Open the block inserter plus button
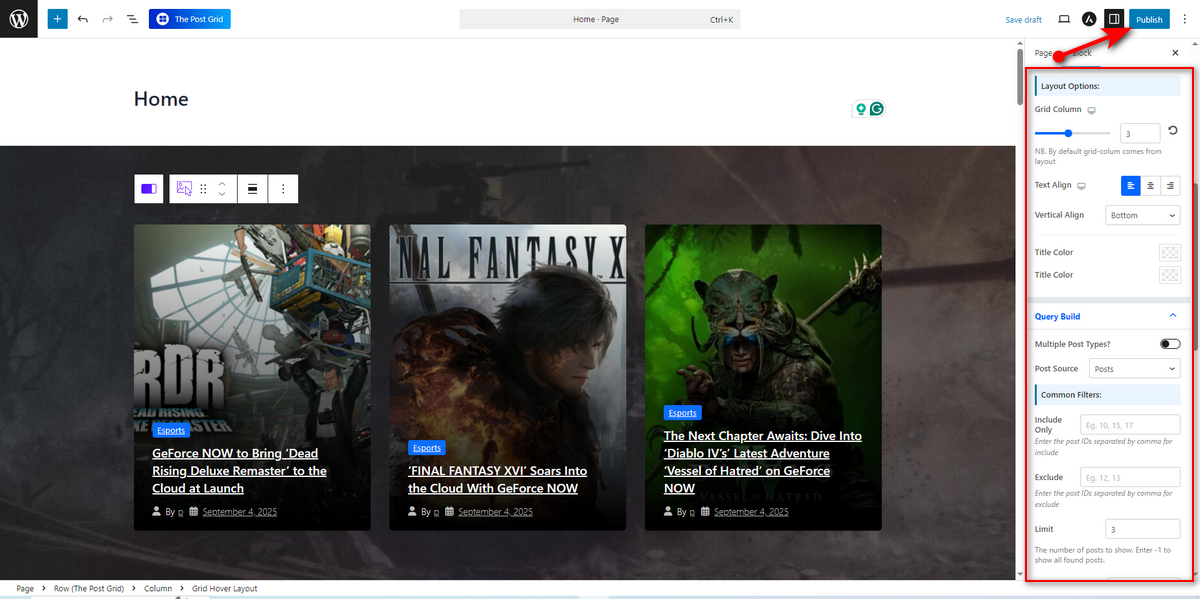The width and height of the screenshot is (1200, 599). 57,19
